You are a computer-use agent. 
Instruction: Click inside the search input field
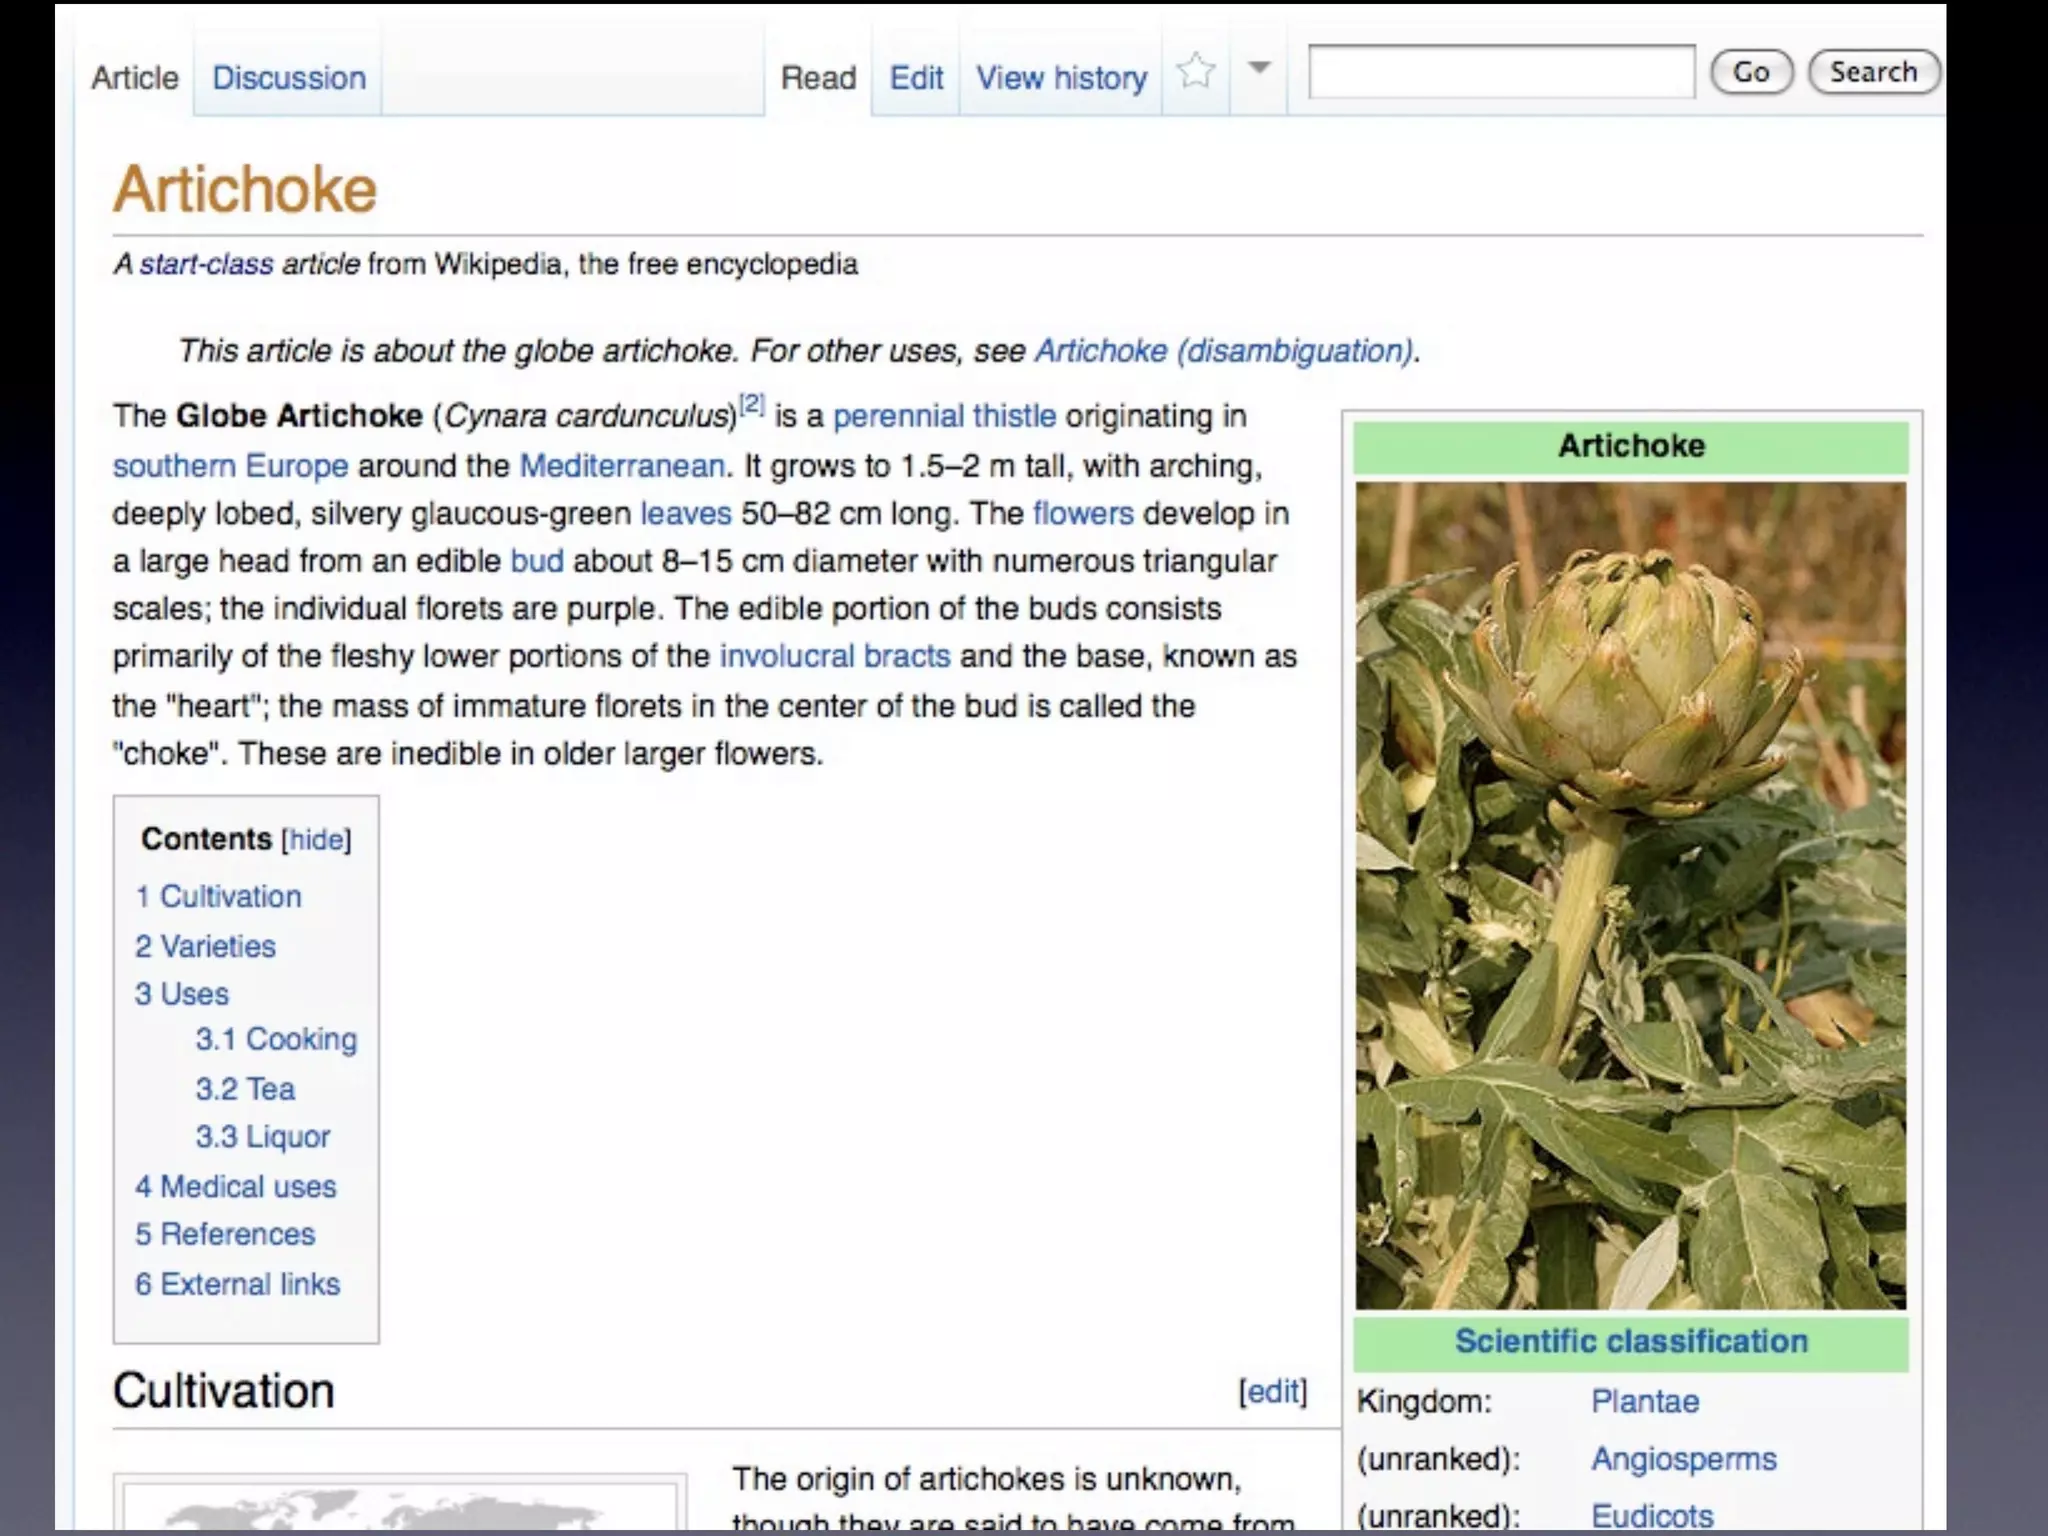[1501, 72]
